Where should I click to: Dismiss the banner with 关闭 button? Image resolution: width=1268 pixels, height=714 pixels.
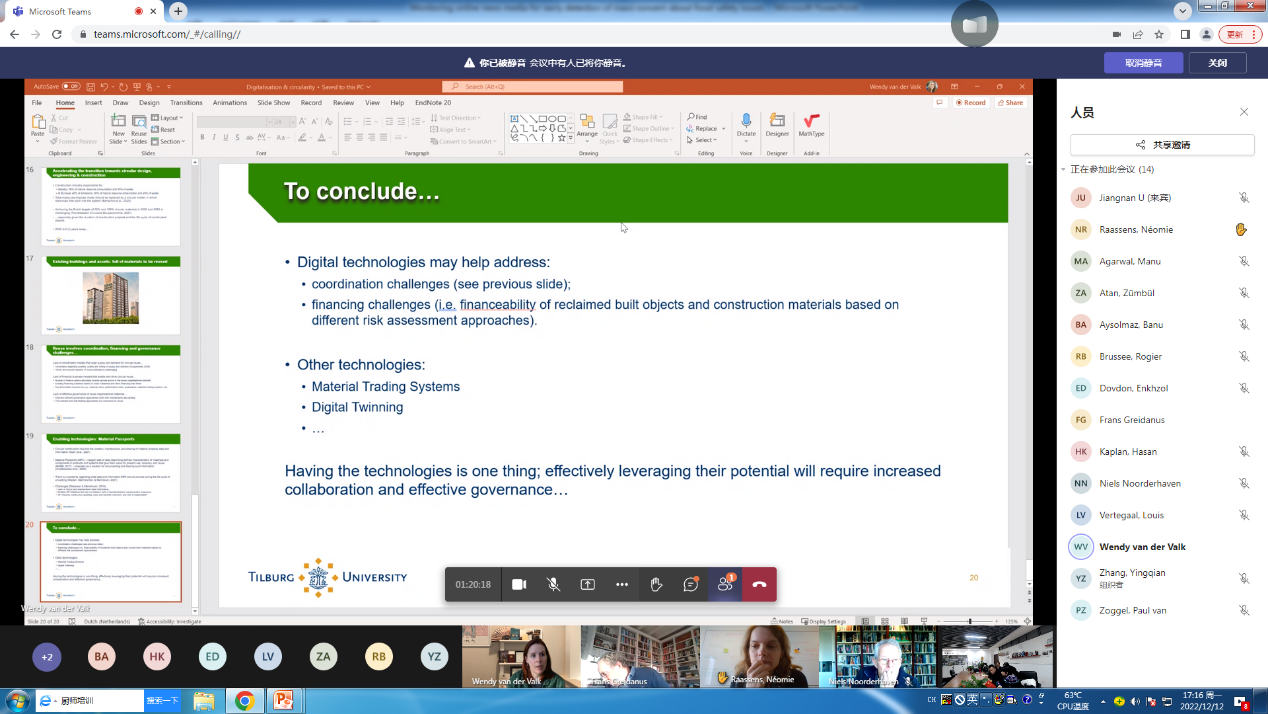pos(1217,63)
